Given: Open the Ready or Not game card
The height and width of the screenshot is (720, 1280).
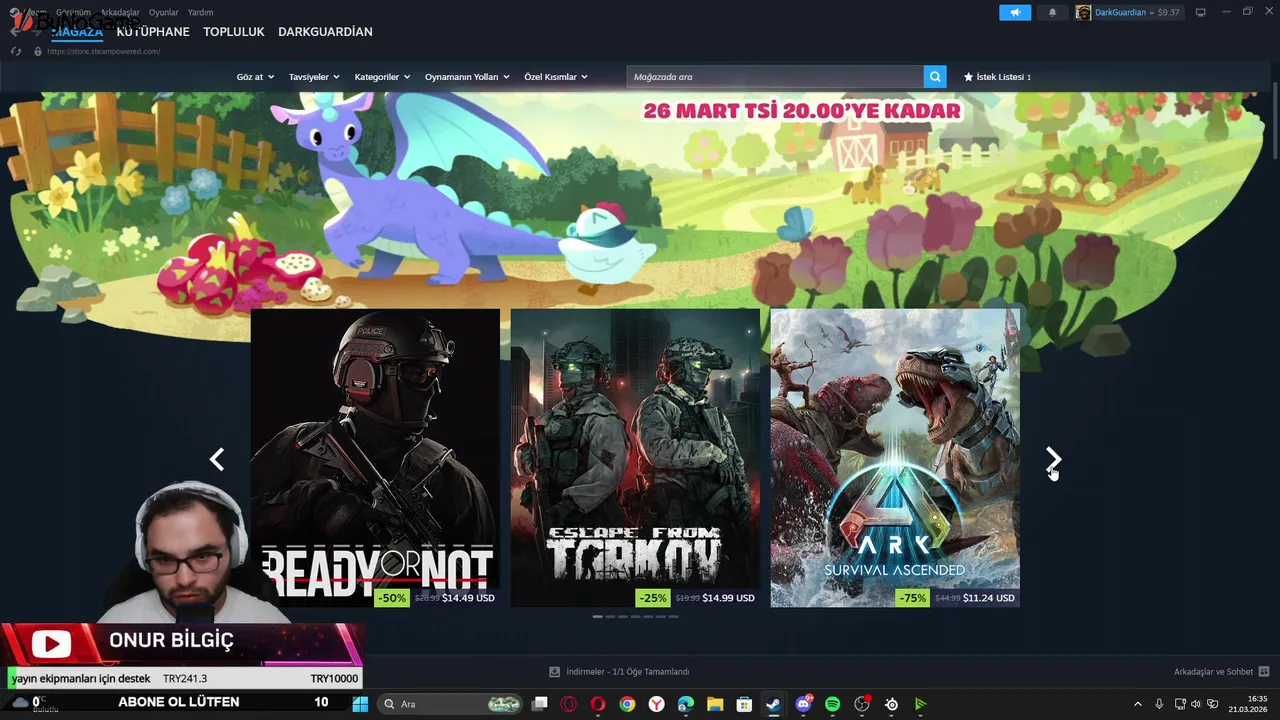Looking at the screenshot, I should point(375,458).
